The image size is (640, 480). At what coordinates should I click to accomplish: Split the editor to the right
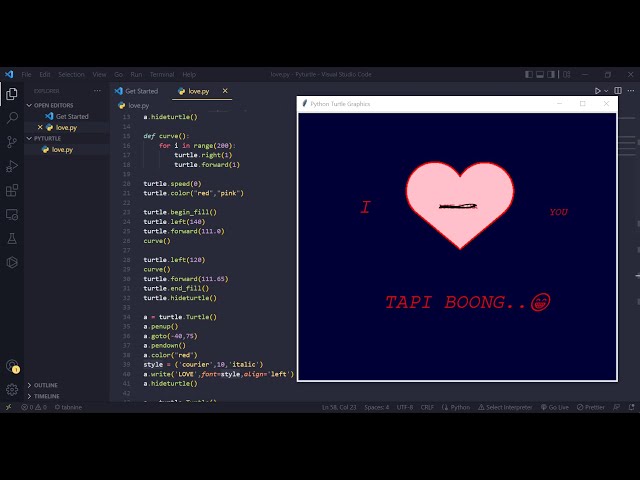(618, 91)
